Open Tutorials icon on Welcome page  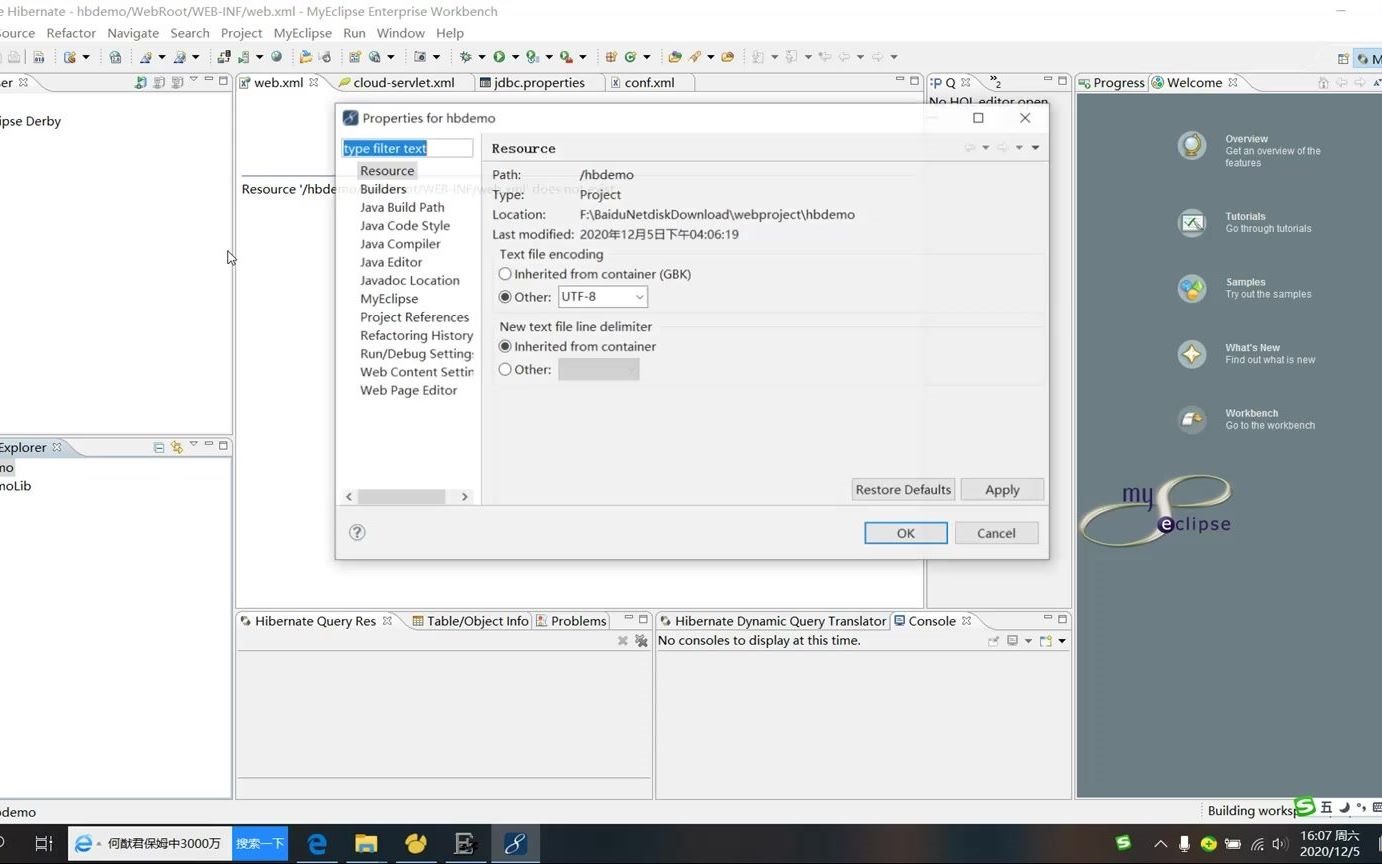coord(1191,222)
